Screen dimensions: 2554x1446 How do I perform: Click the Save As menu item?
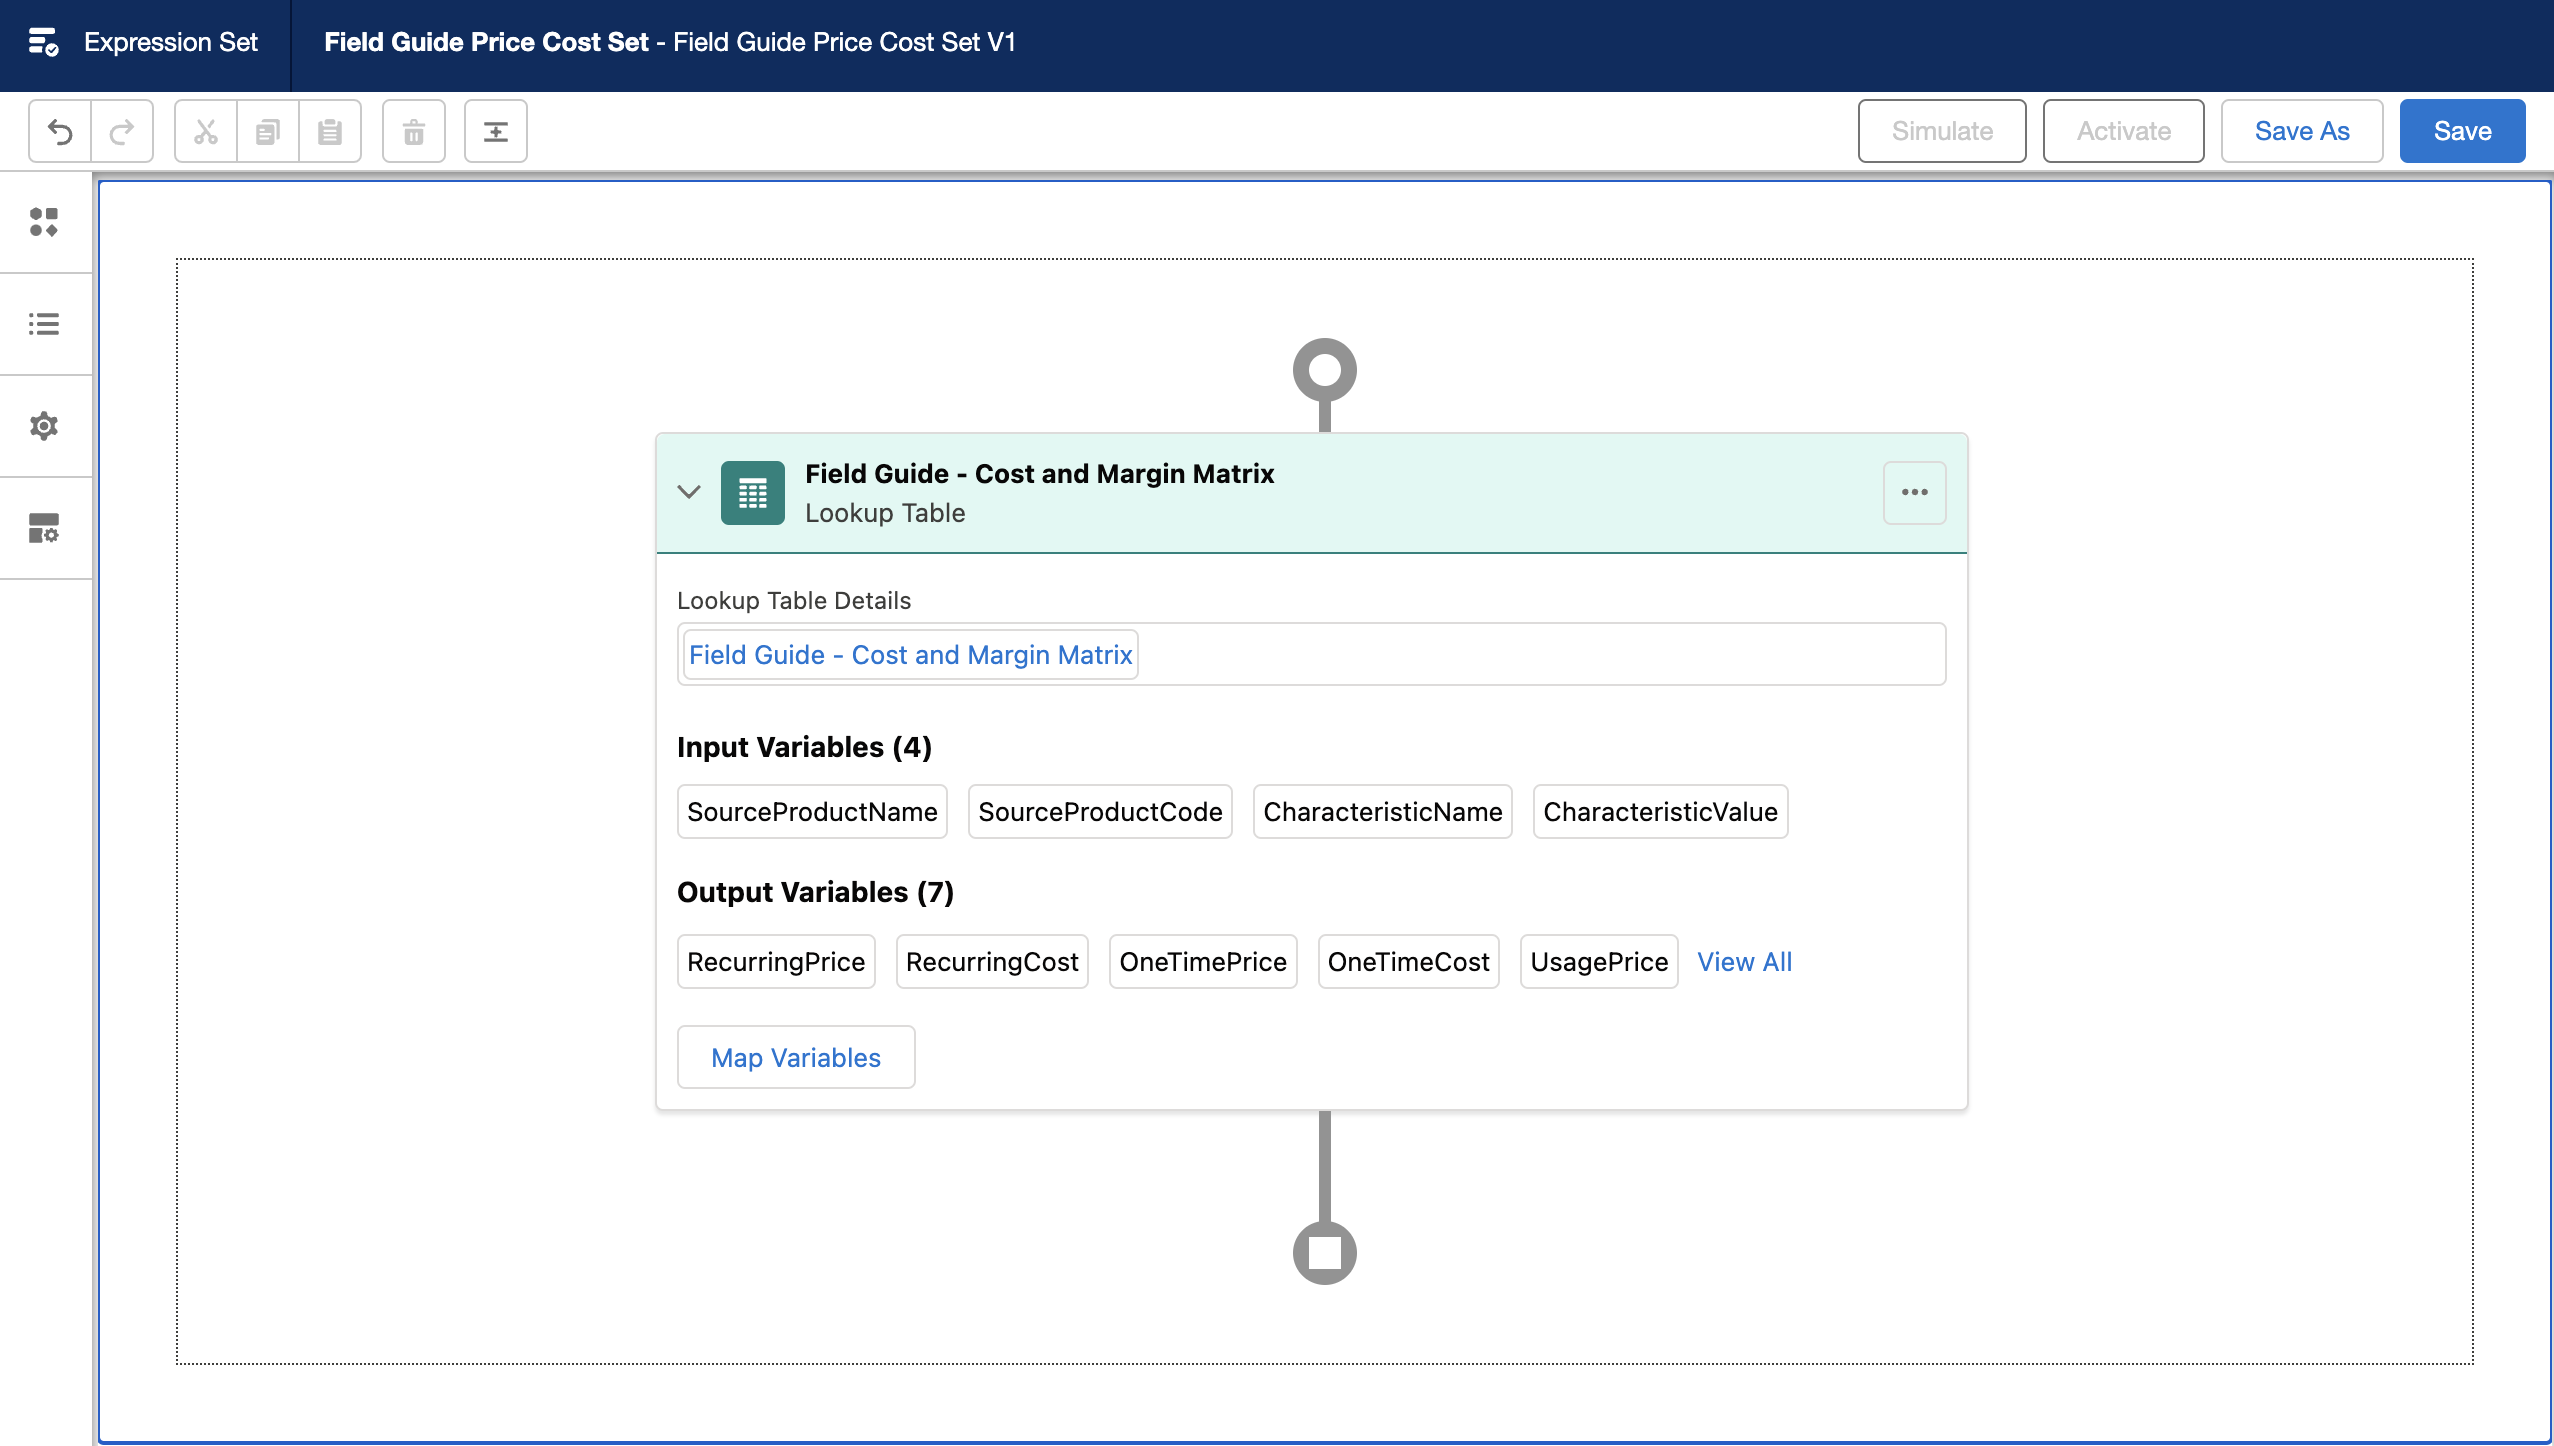click(x=2301, y=130)
